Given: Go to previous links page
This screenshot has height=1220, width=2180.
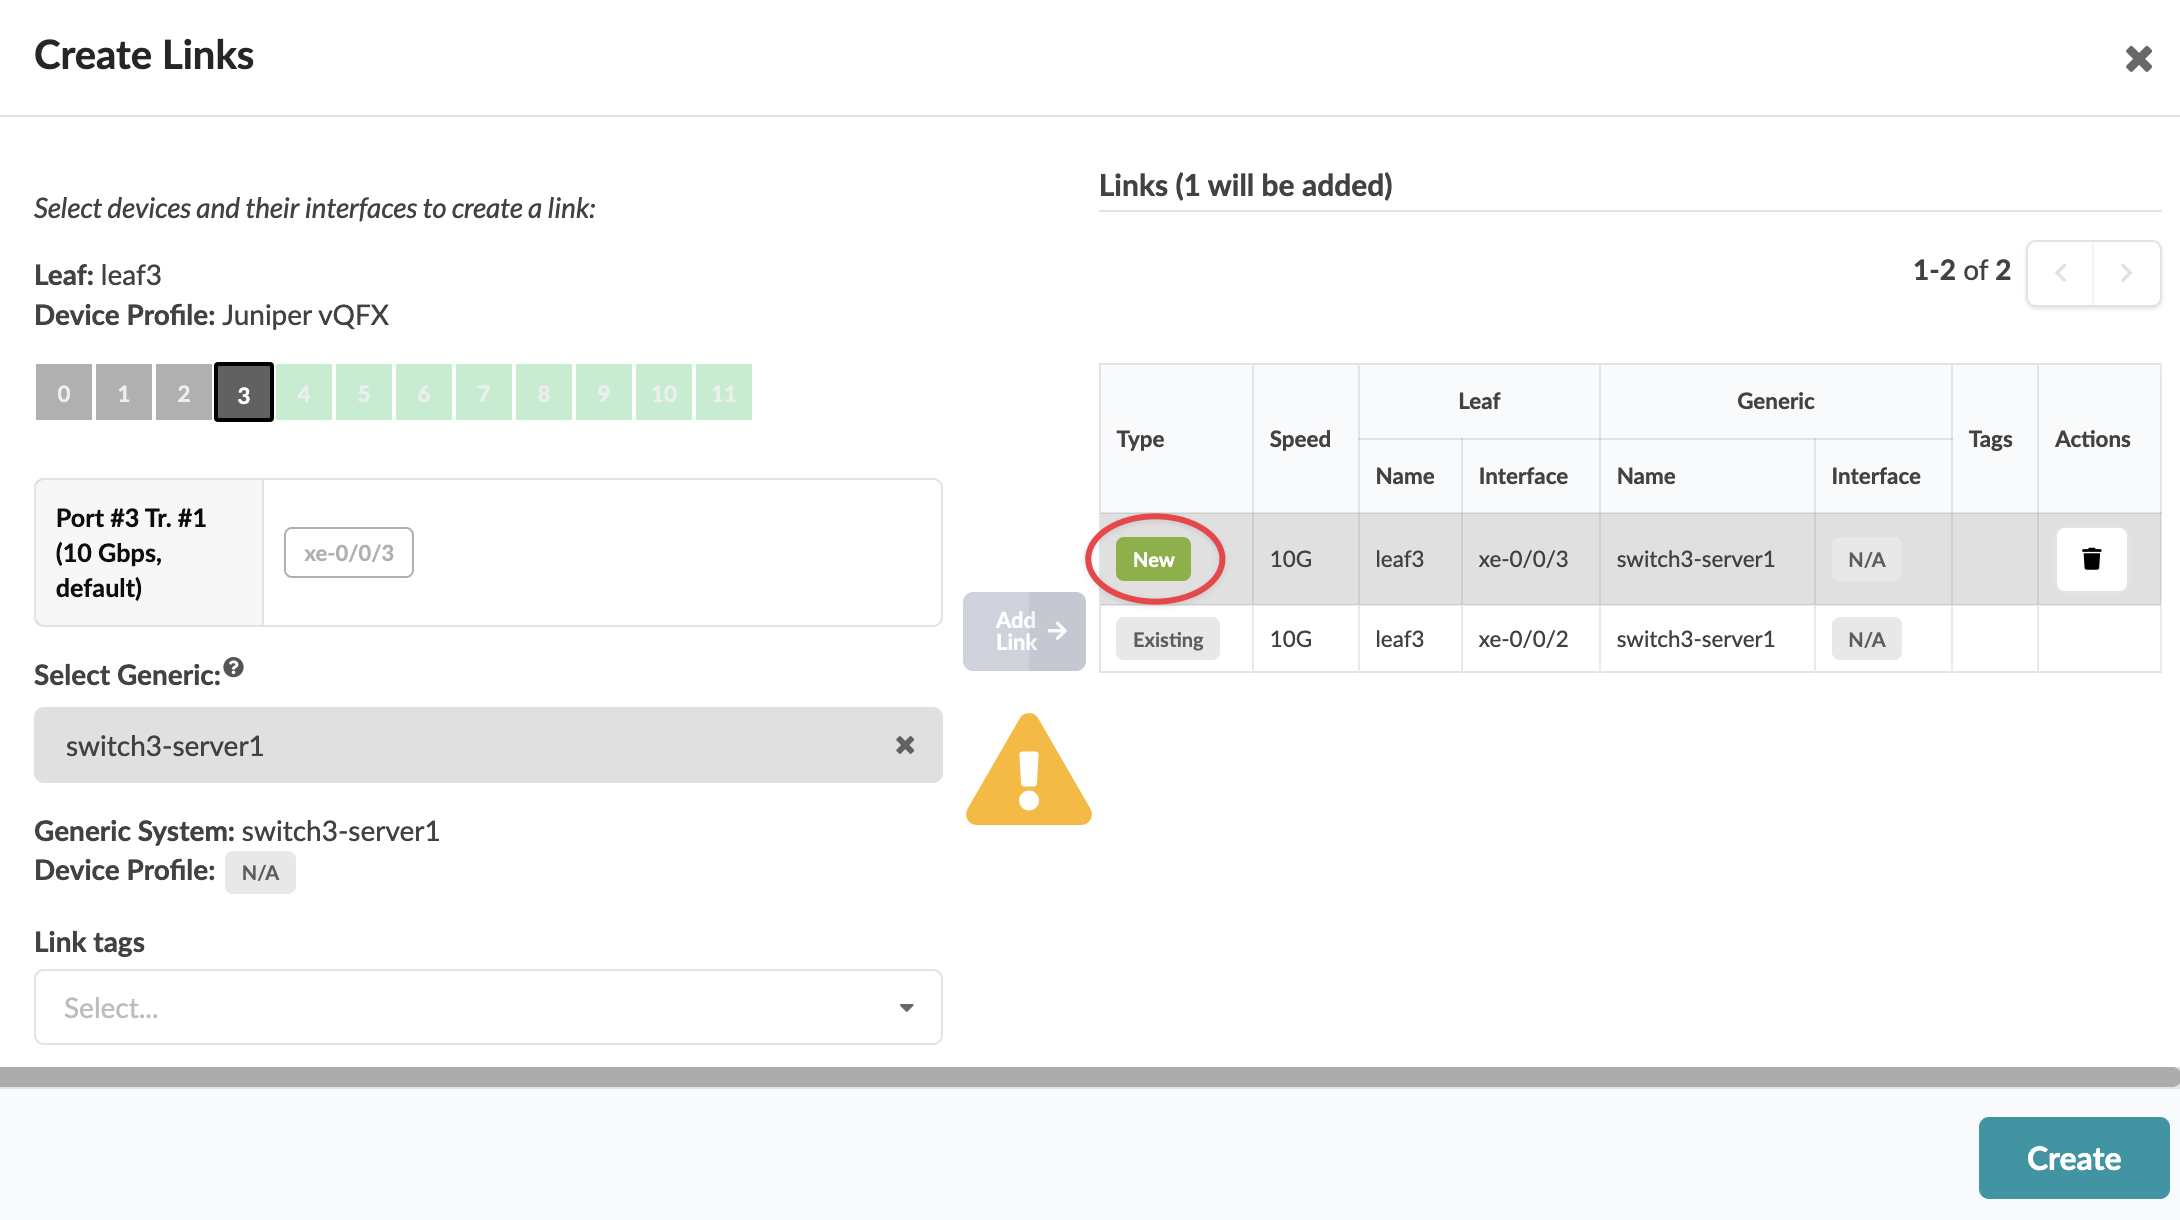Looking at the screenshot, I should click(2060, 273).
